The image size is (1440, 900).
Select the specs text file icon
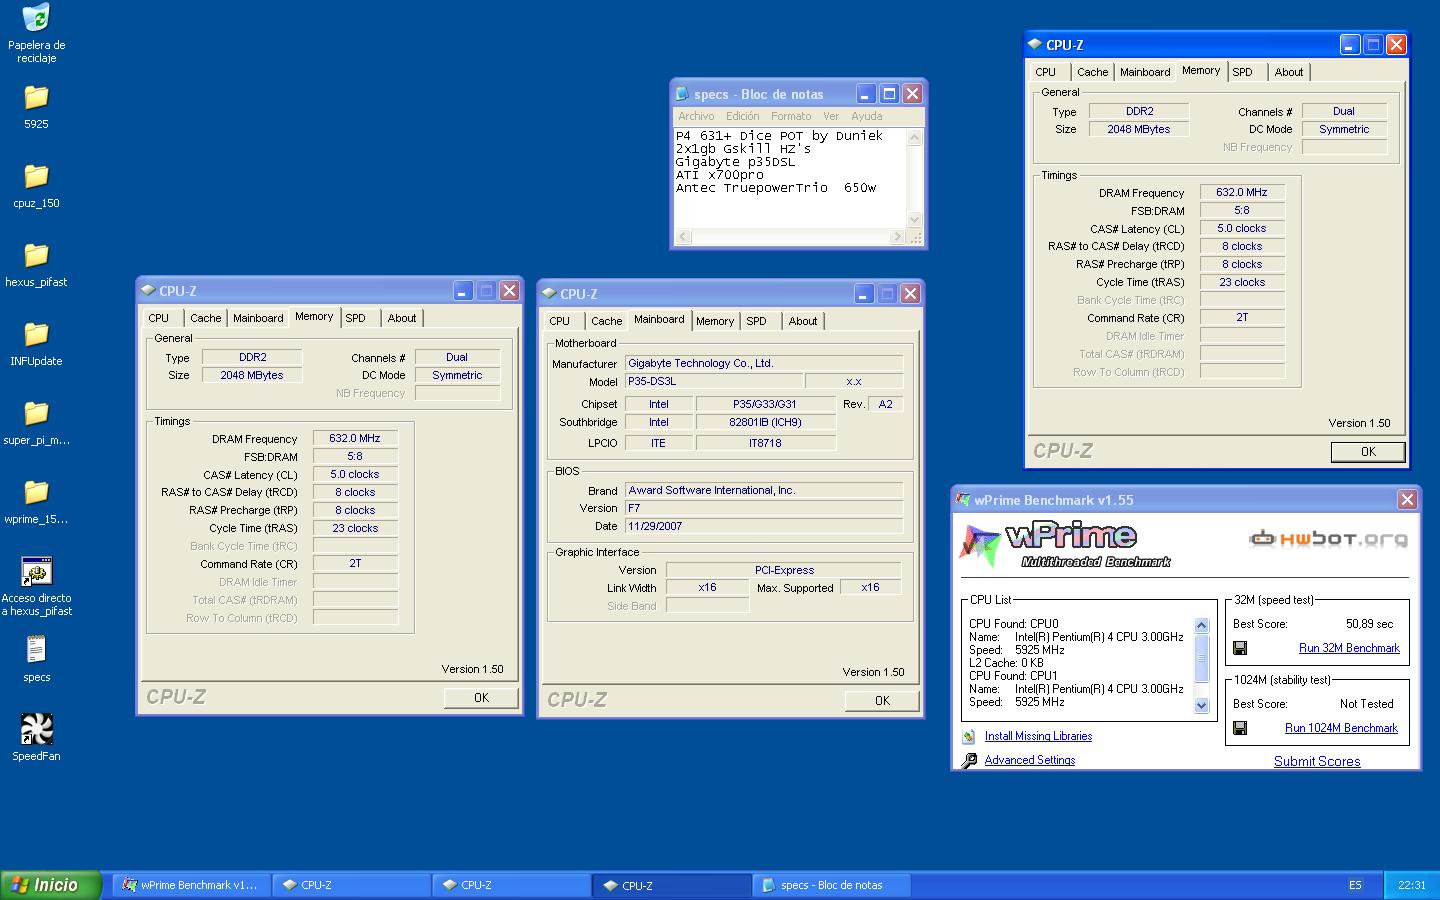[36, 650]
